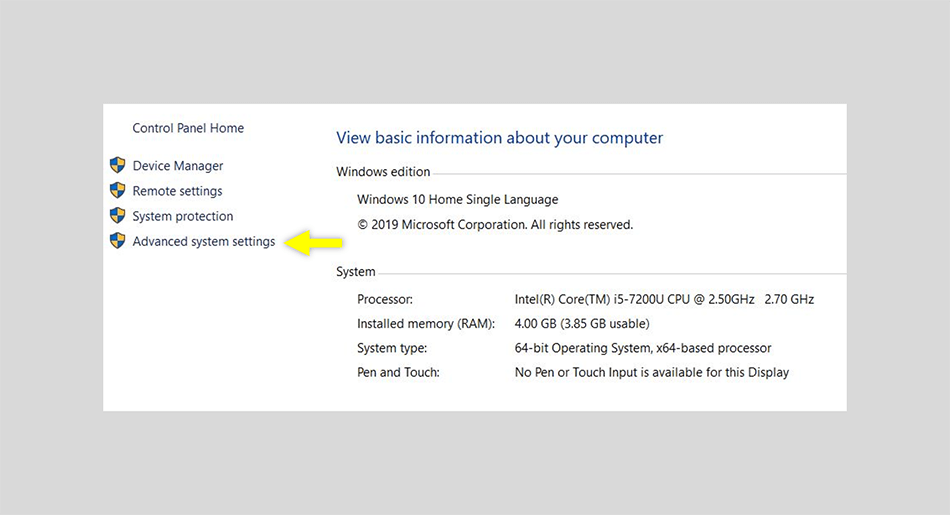Open the Device Manager link
950x515 pixels.
pos(178,166)
